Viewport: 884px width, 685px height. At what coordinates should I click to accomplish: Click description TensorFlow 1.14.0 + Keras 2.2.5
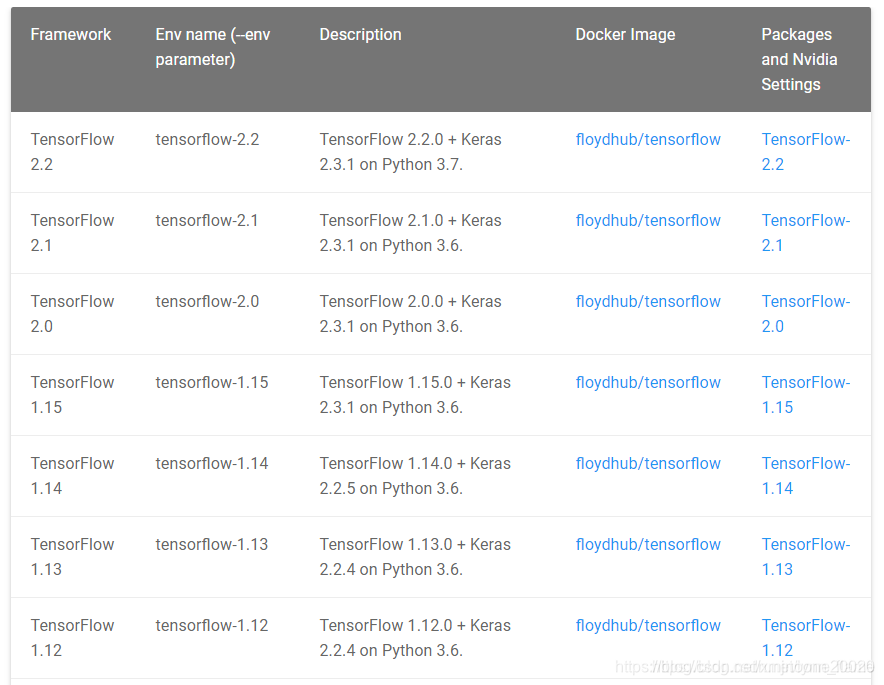[x=415, y=476]
